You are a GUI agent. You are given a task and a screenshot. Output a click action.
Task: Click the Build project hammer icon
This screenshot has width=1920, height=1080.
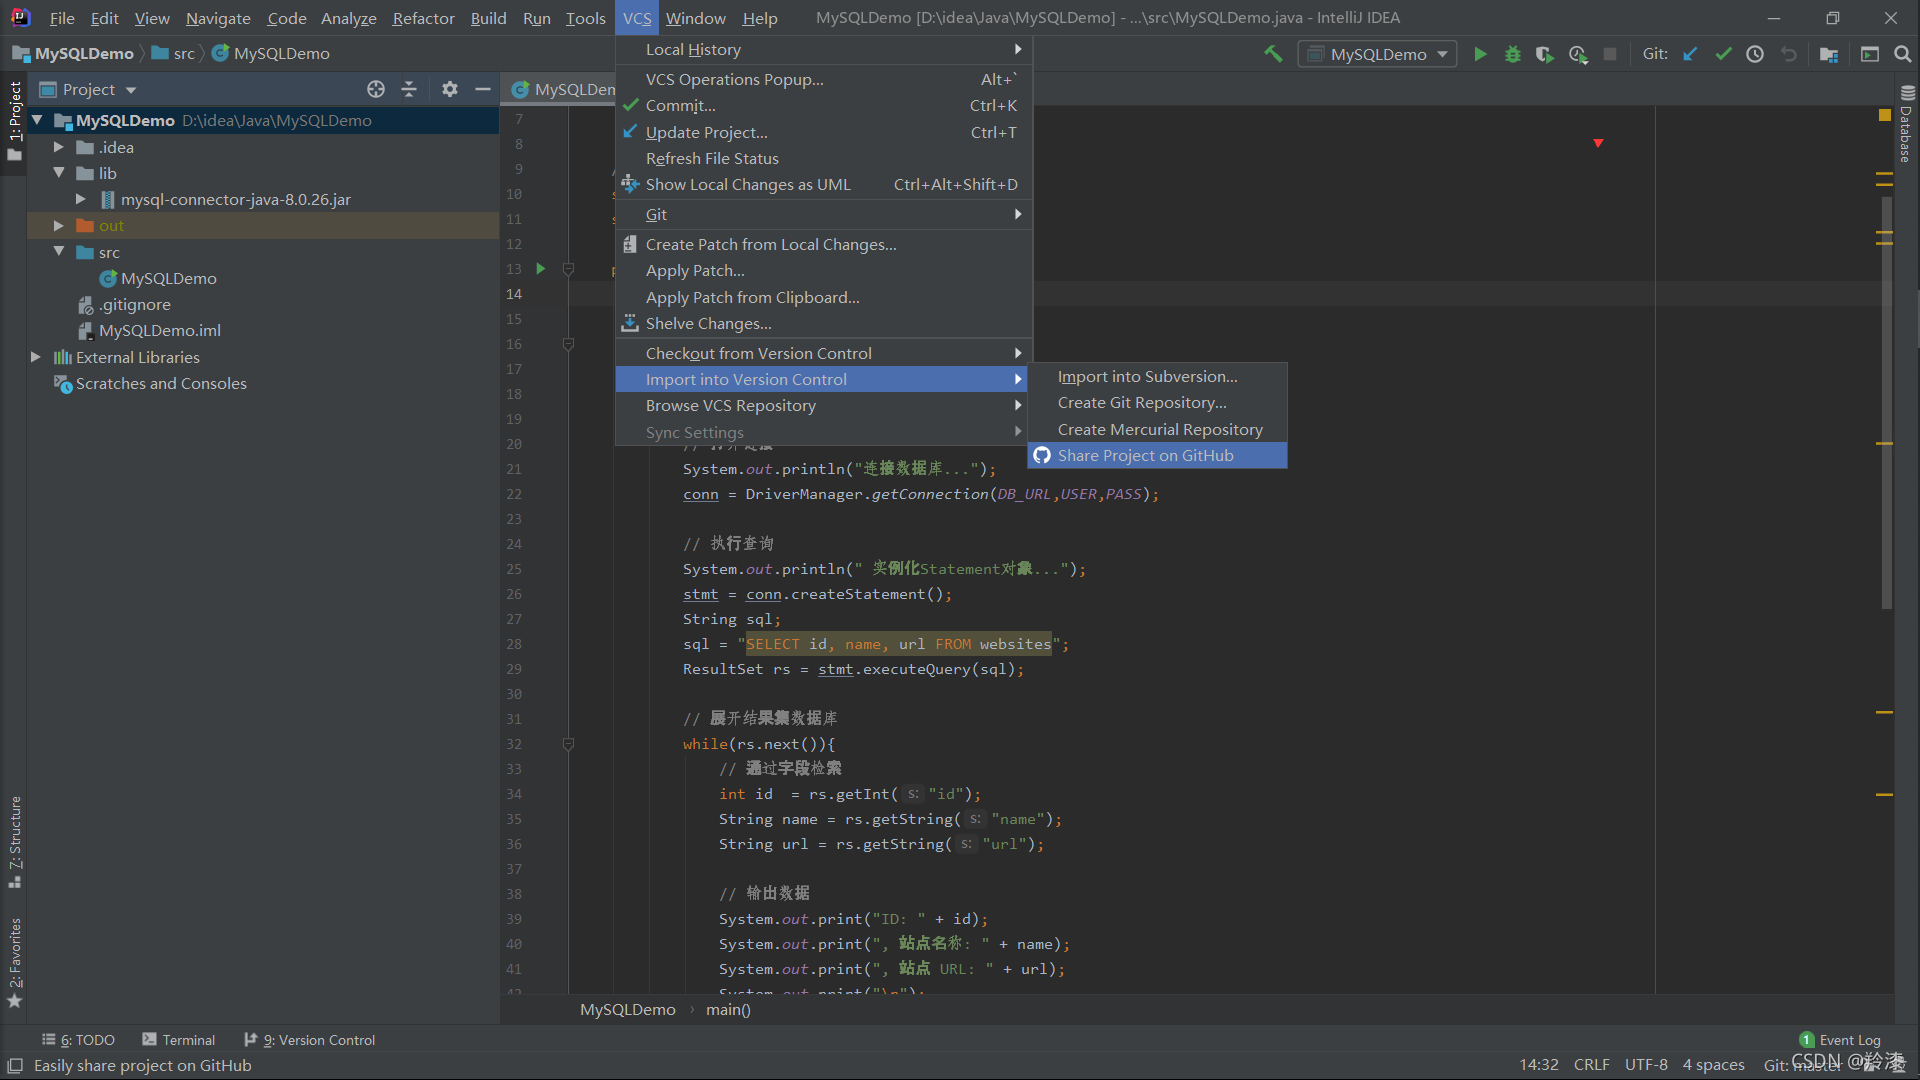[1273, 54]
